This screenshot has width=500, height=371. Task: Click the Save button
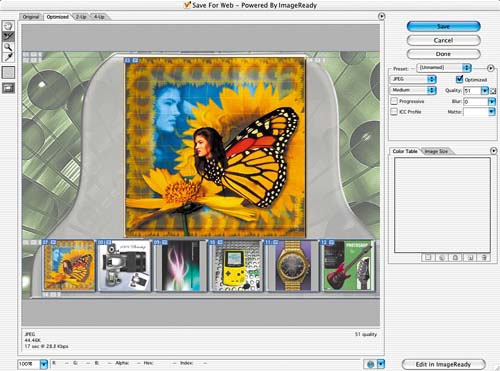[x=444, y=26]
